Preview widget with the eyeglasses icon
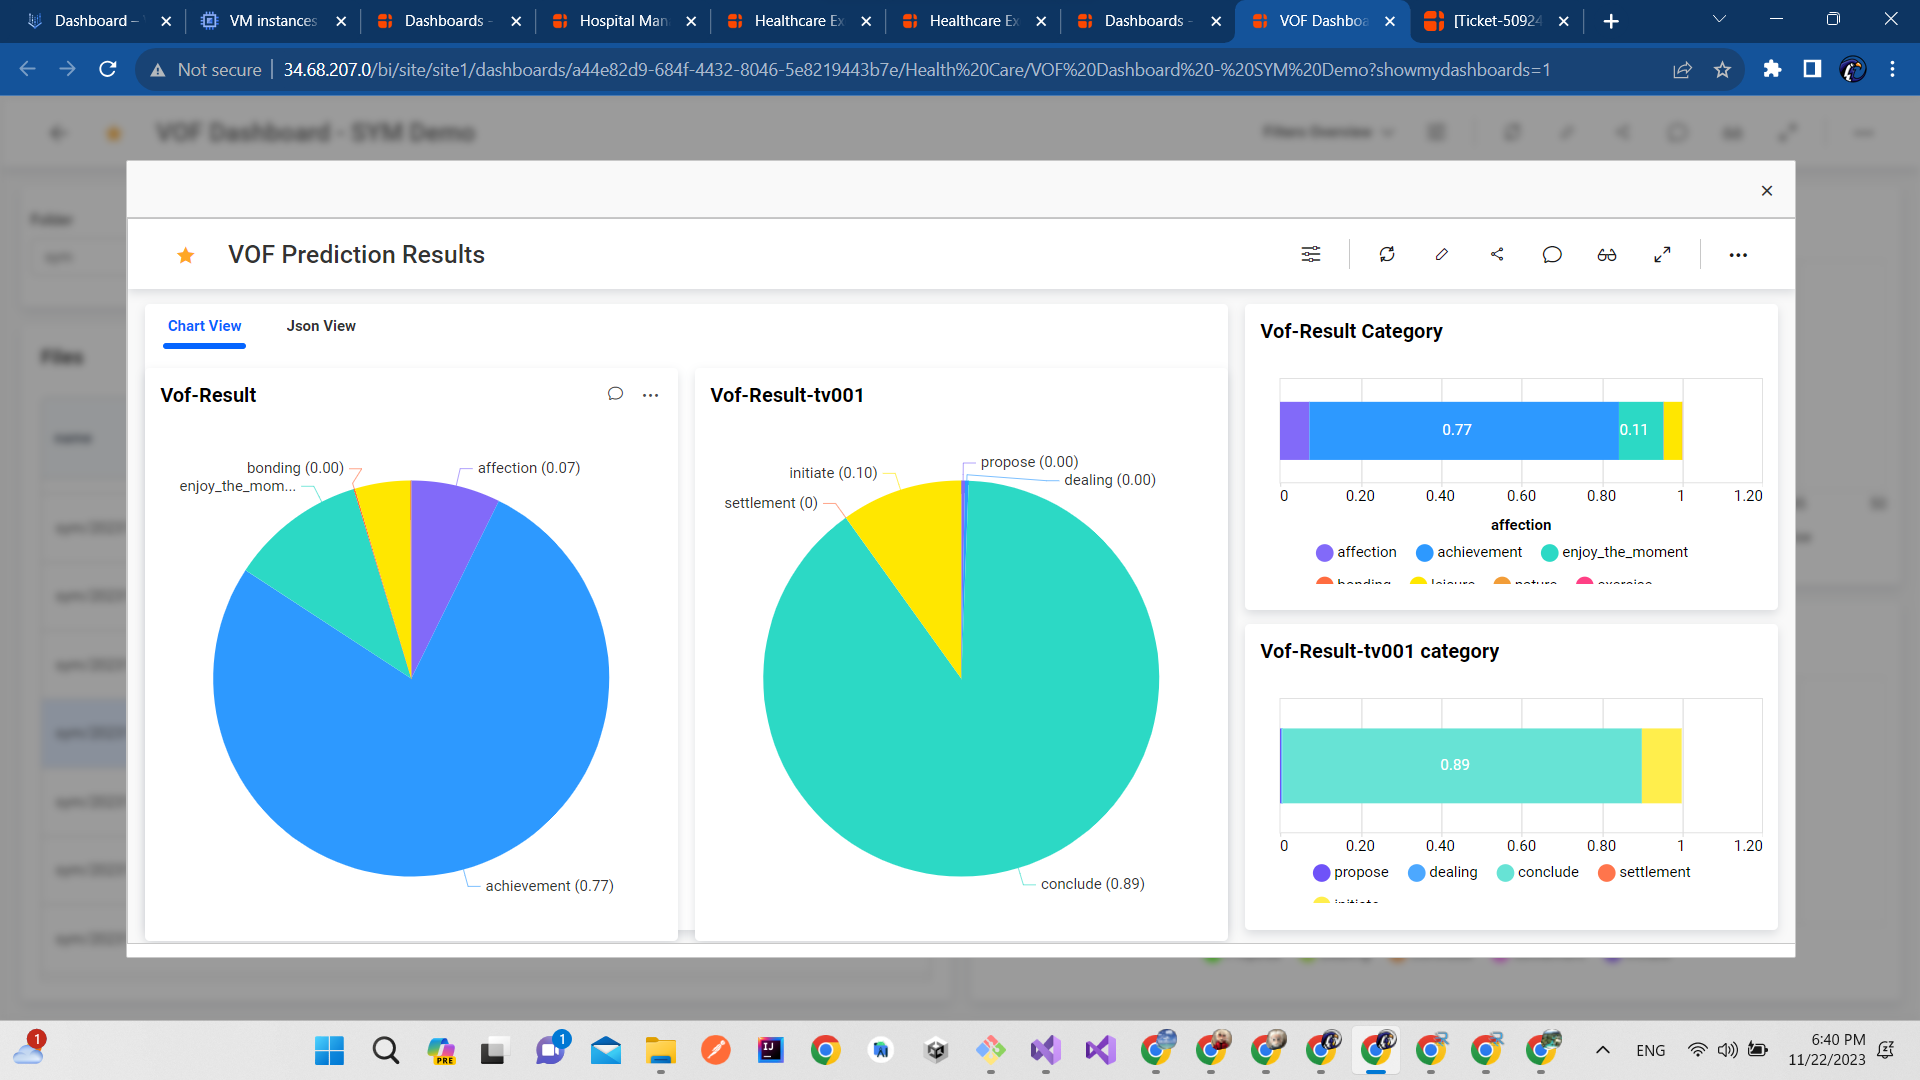 pos(1606,255)
